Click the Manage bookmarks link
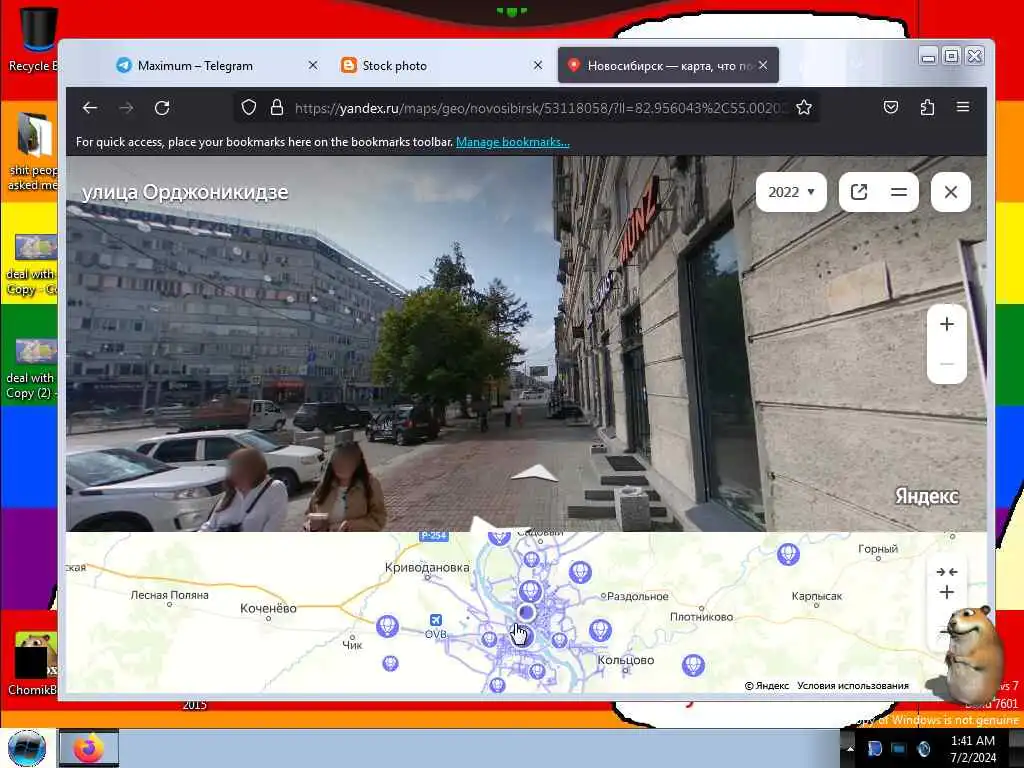 click(x=513, y=142)
